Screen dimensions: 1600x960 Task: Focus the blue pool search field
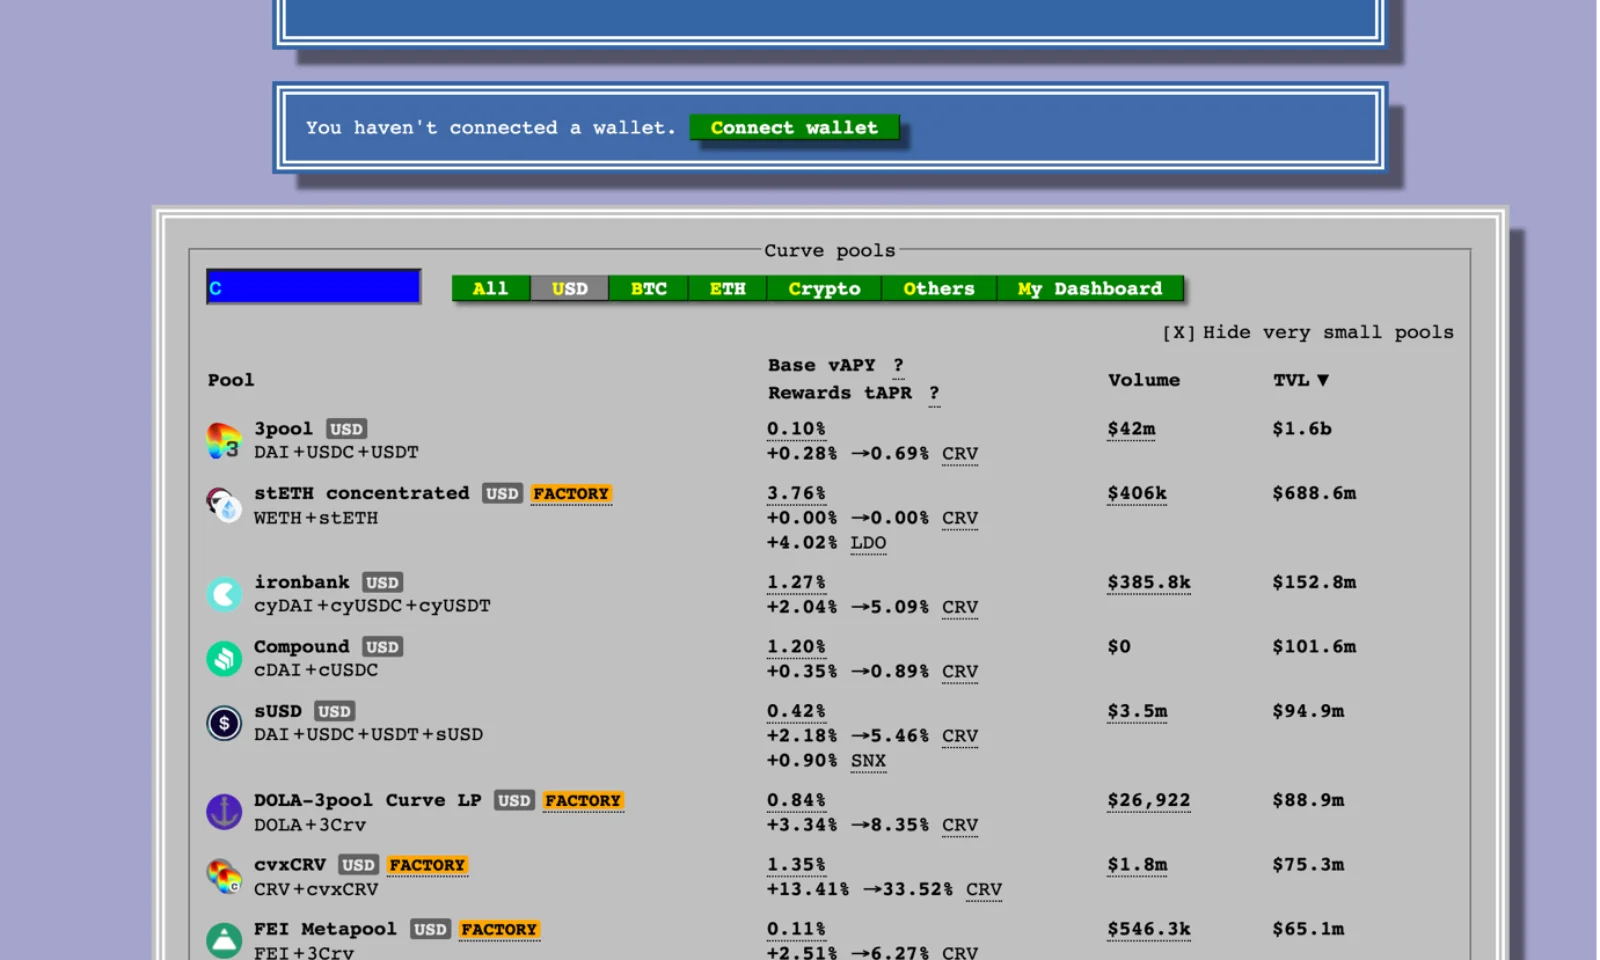pos(313,287)
